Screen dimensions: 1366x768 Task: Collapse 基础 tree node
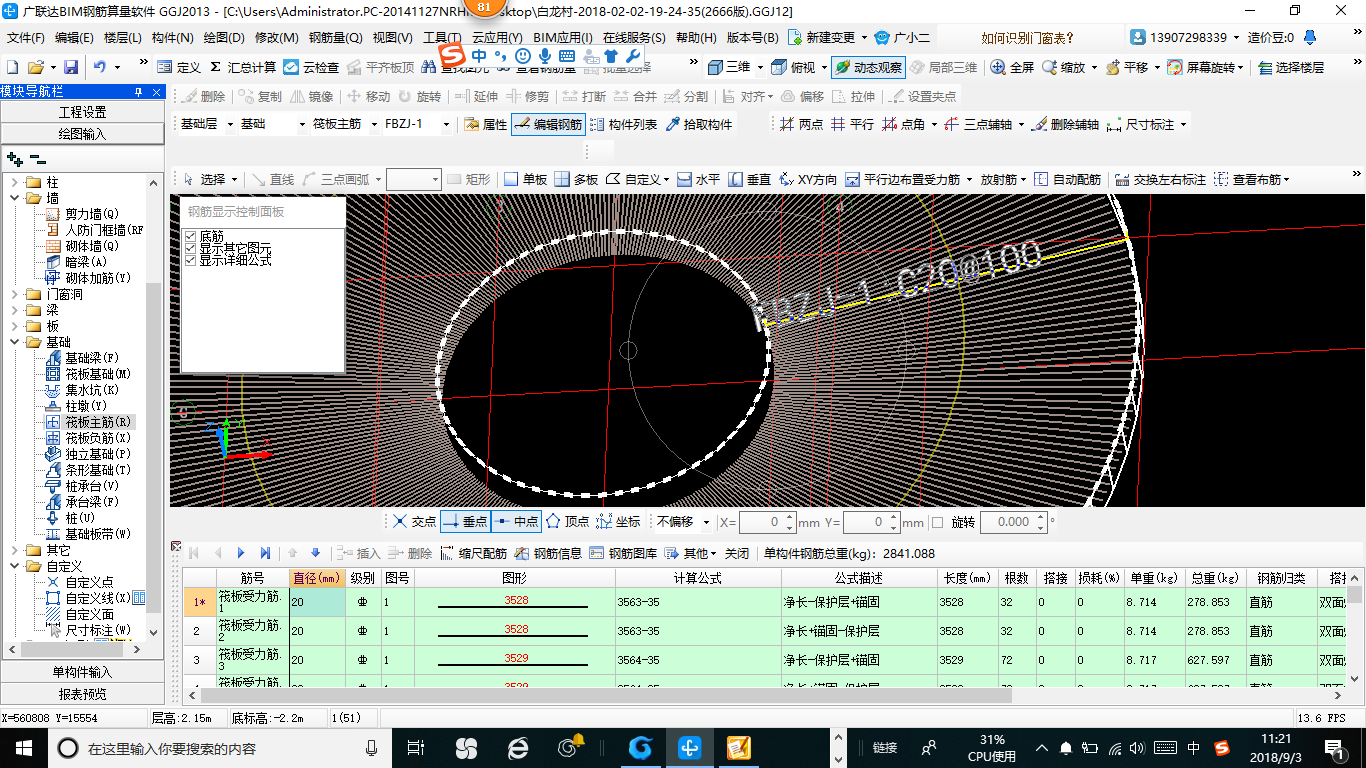15,342
